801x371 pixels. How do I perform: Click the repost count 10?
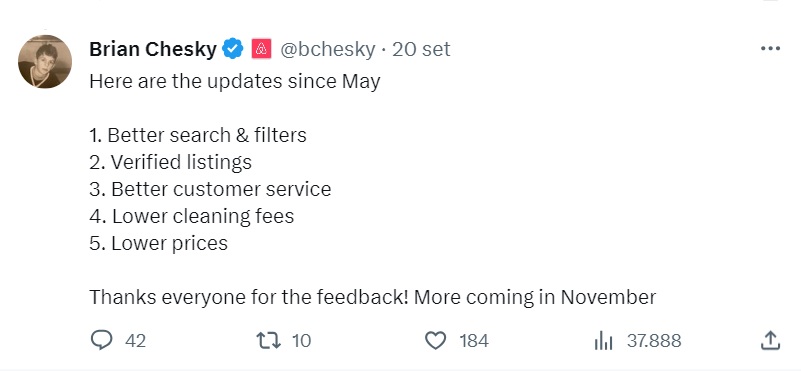pyautogui.click(x=301, y=341)
